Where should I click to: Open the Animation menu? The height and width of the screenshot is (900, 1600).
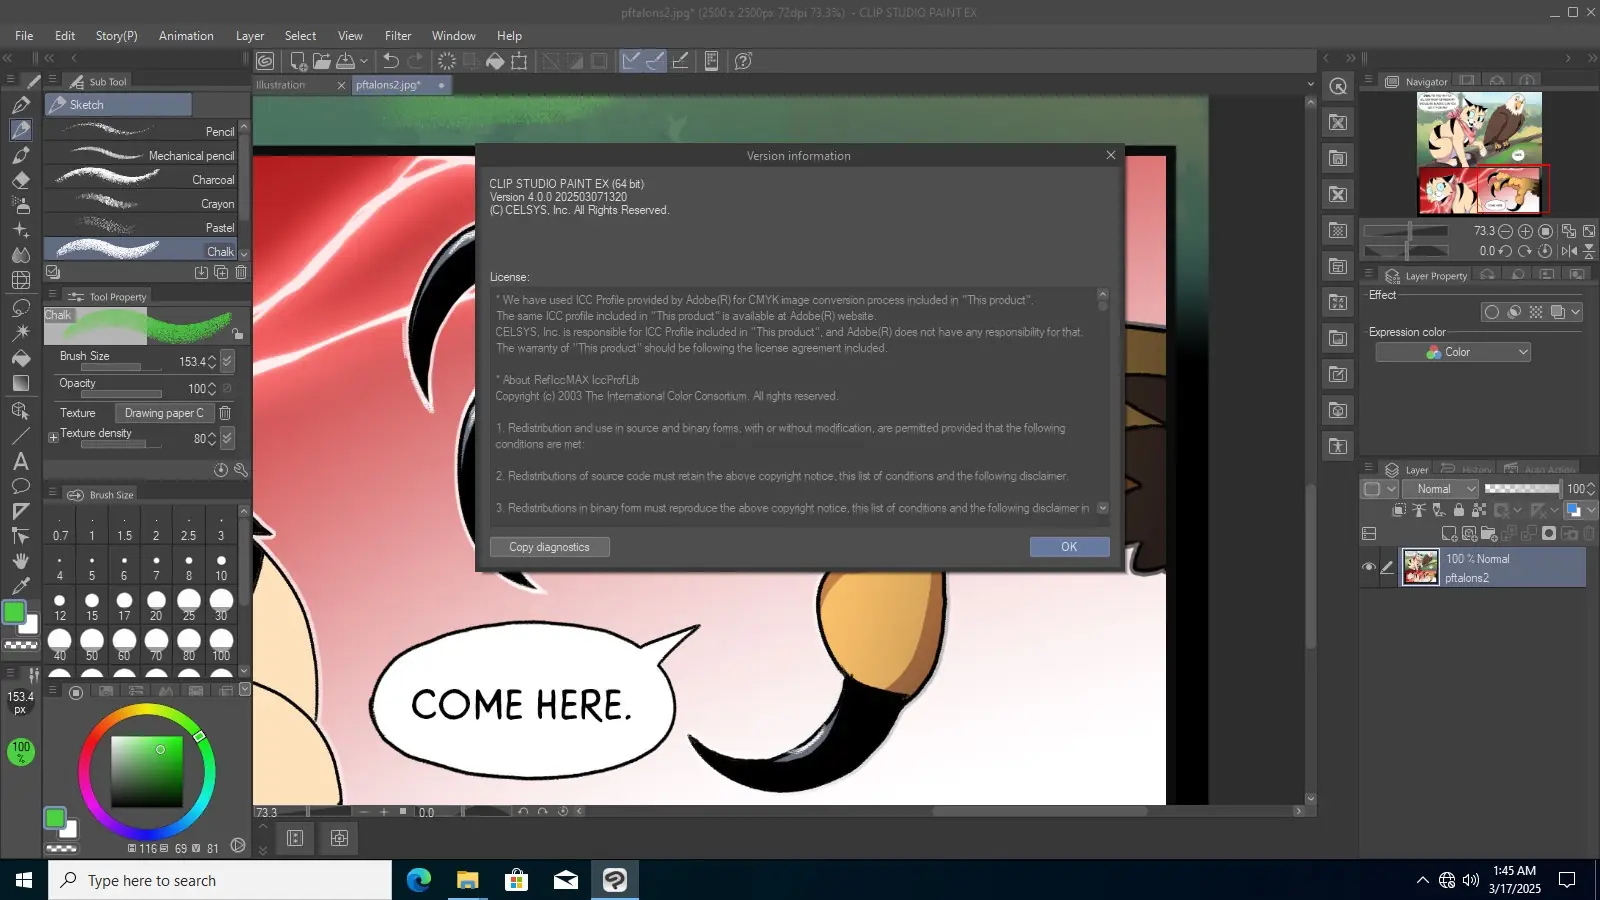click(186, 36)
